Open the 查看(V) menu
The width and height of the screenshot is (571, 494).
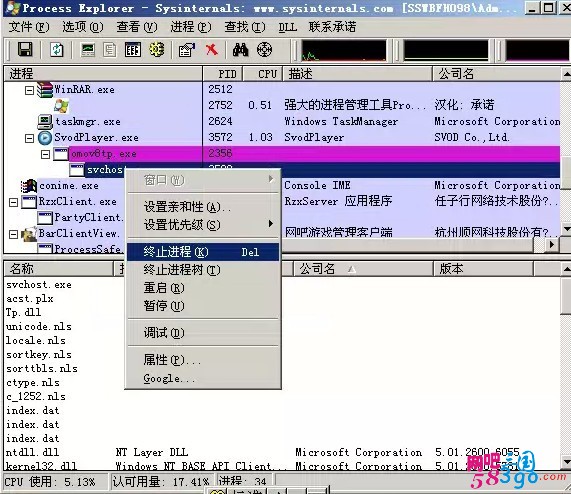coord(137,27)
